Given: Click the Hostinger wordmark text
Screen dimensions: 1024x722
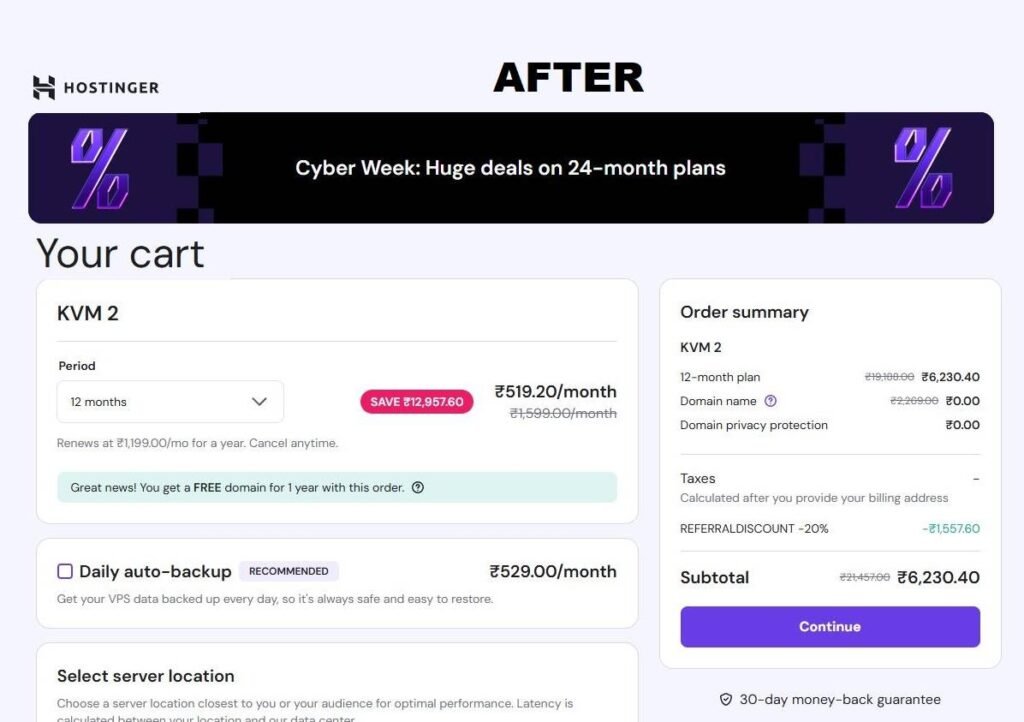Looking at the screenshot, I should 111,88.
